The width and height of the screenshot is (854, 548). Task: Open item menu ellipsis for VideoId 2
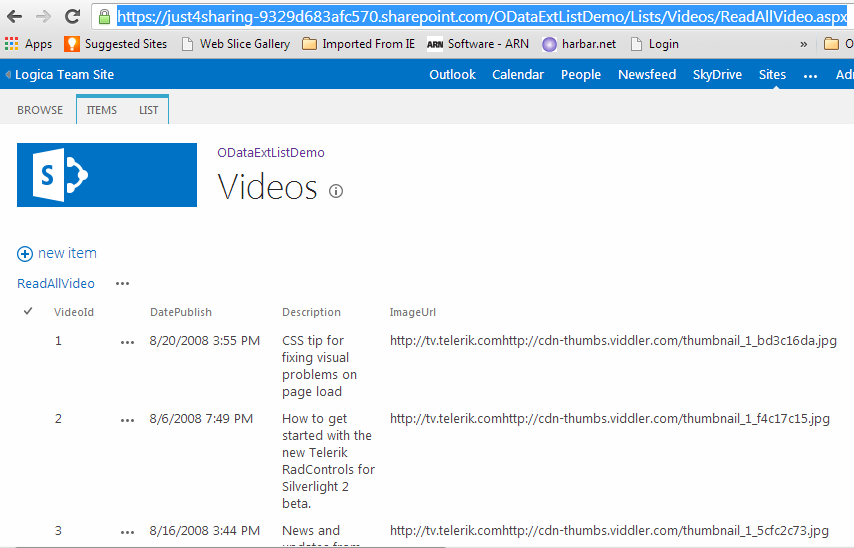127,421
